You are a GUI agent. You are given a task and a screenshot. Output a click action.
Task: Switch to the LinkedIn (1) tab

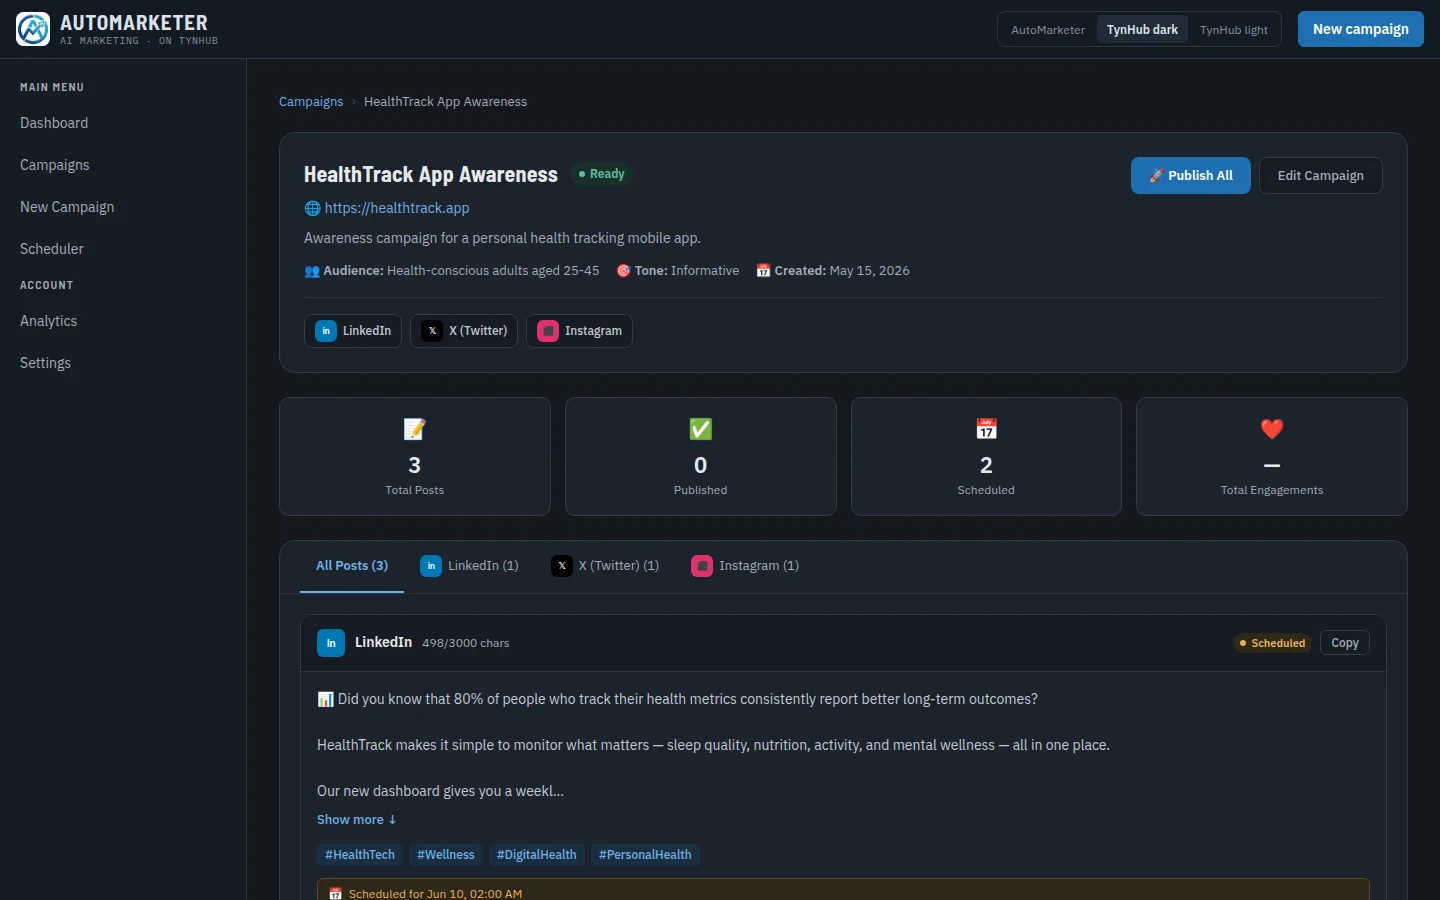(469, 566)
